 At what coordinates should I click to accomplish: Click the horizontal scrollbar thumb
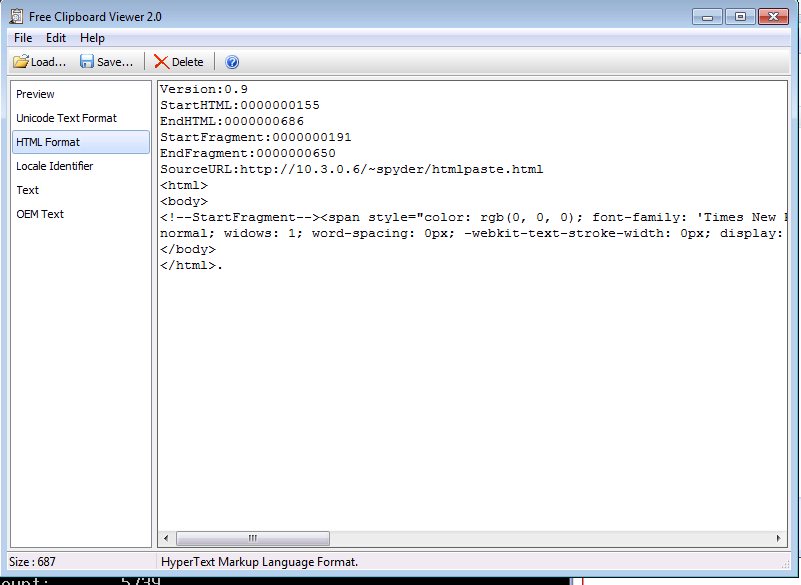[253, 538]
